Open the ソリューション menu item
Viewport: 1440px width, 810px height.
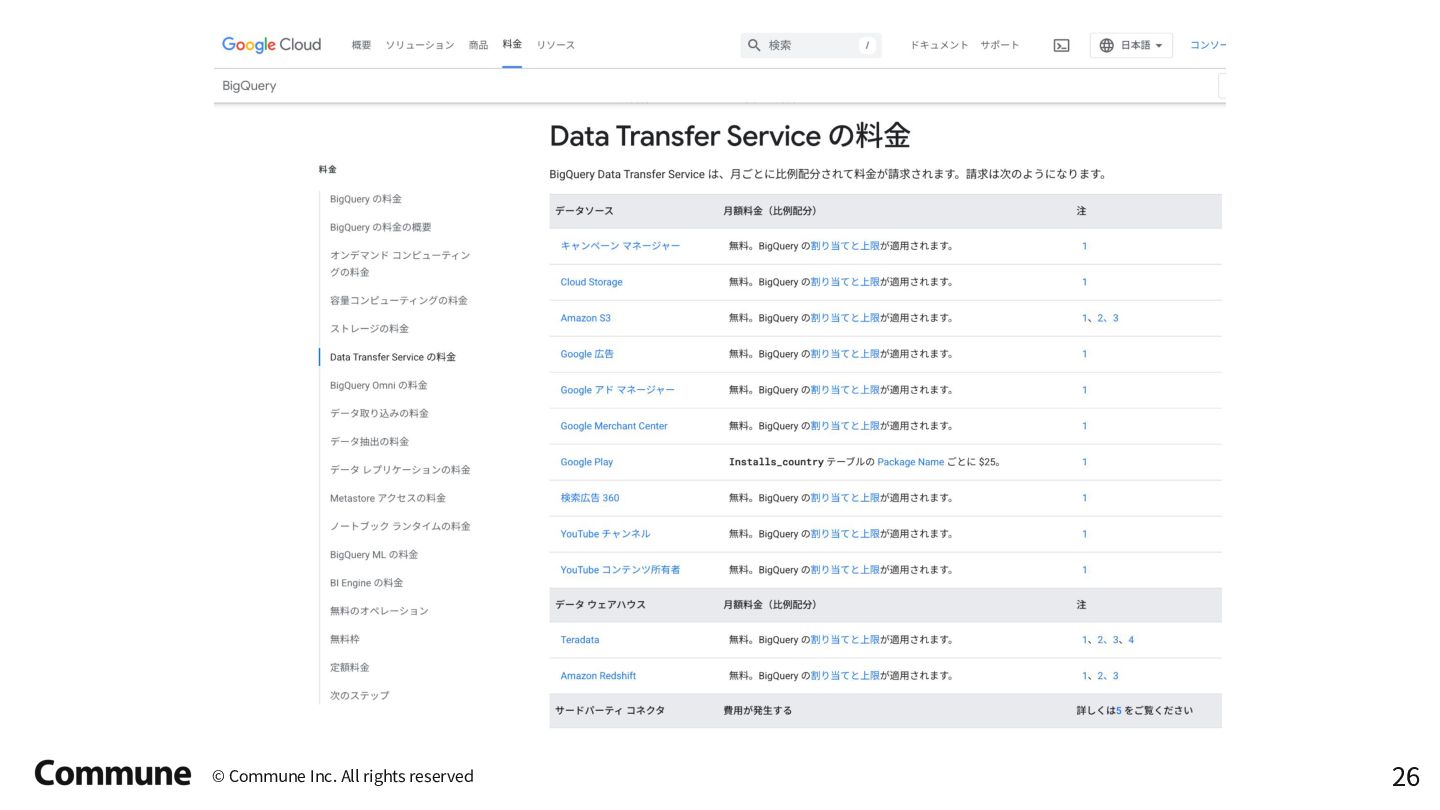click(420, 45)
